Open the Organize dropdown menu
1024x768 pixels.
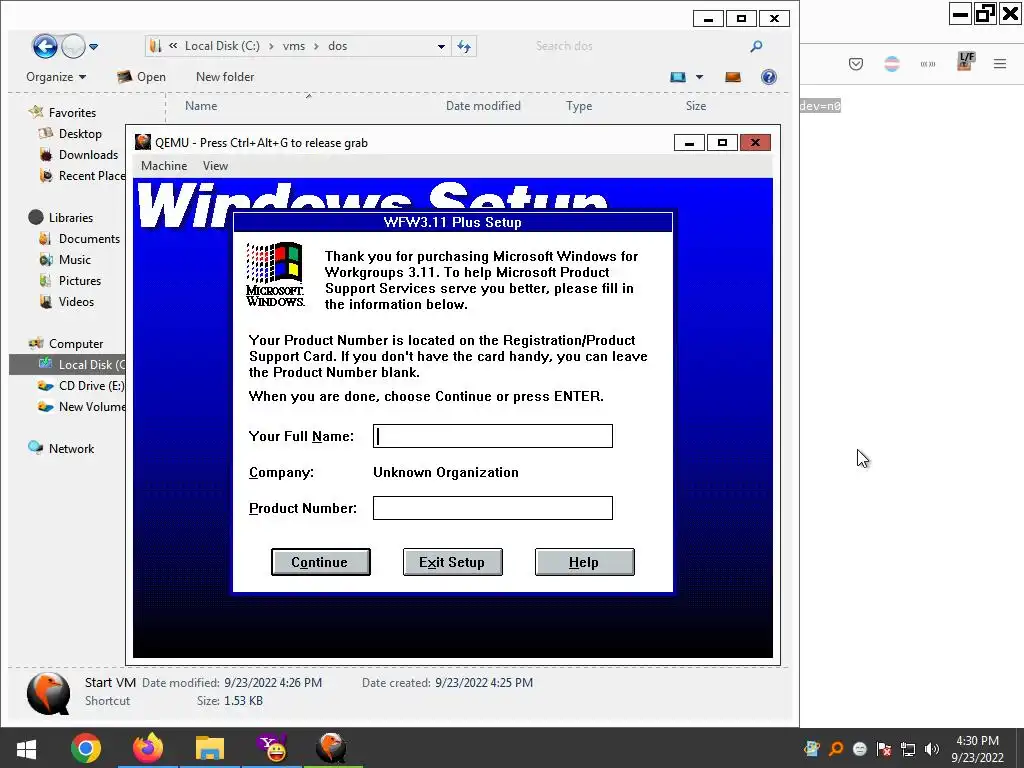pyautogui.click(x=56, y=77)
